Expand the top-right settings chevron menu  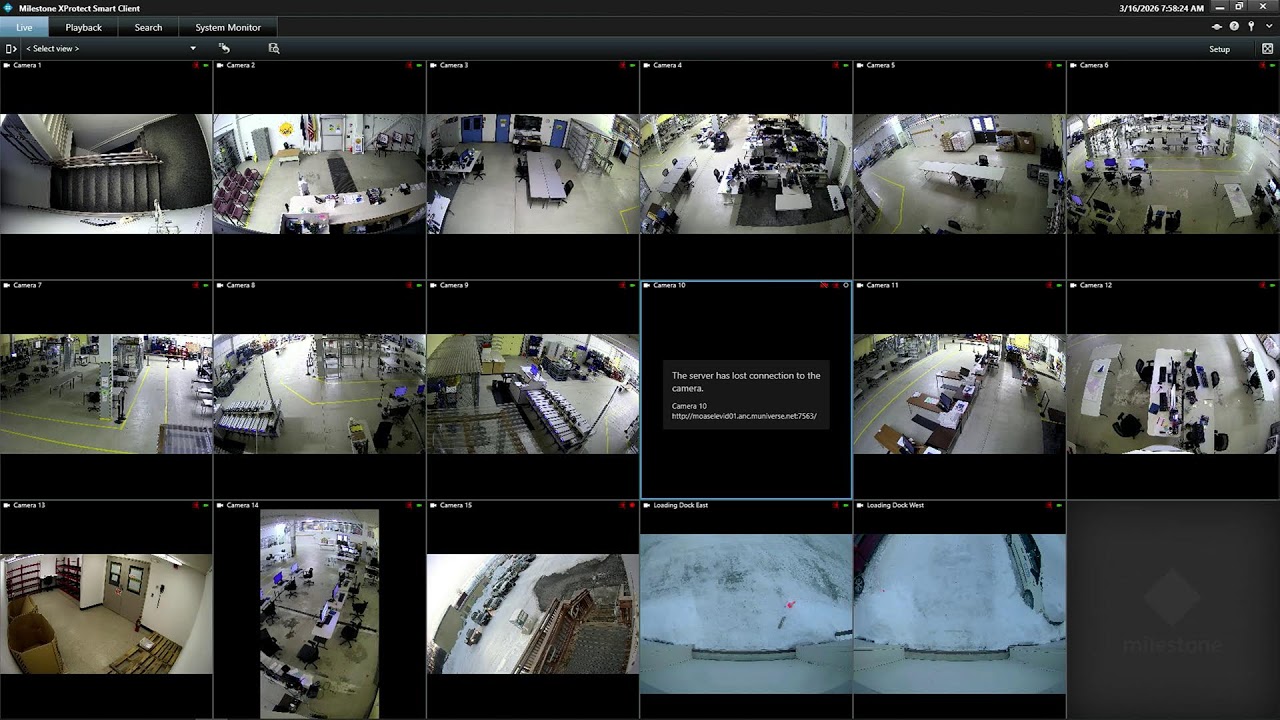click(x=1269, y=27)
